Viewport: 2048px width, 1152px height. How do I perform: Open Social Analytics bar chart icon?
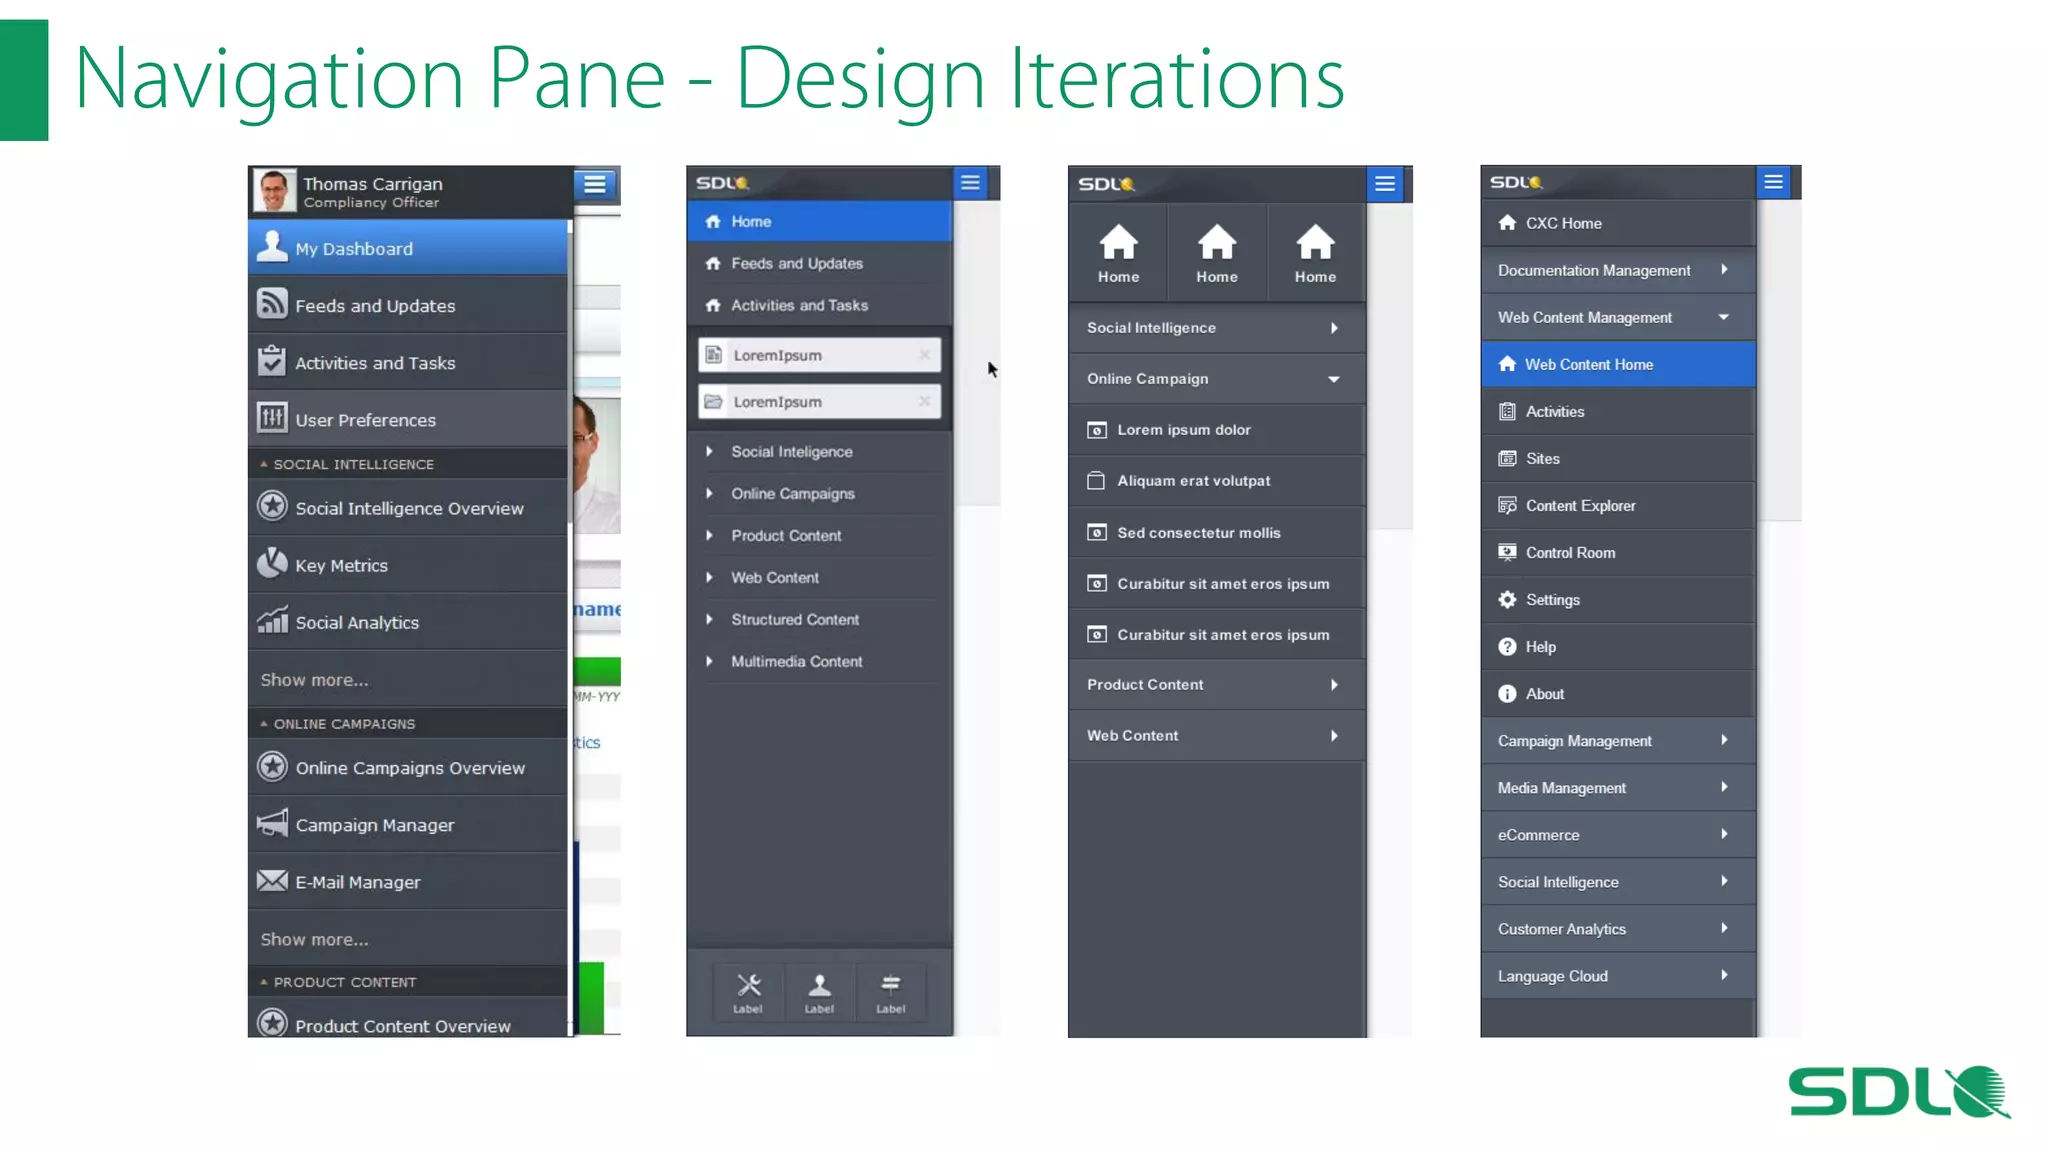272,620
